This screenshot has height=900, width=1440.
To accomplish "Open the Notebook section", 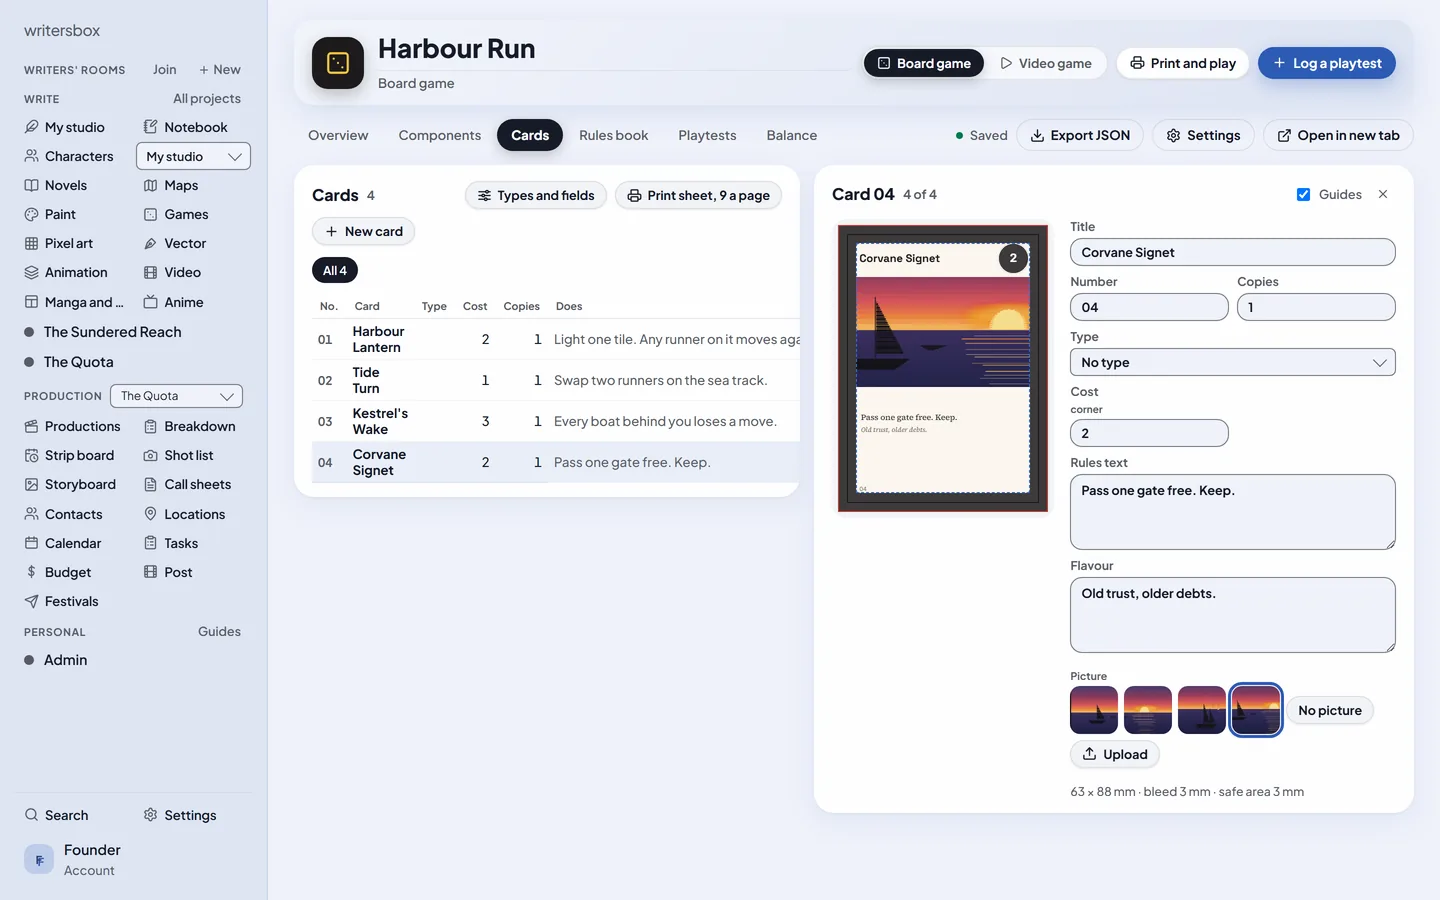I will coord(186,127).
